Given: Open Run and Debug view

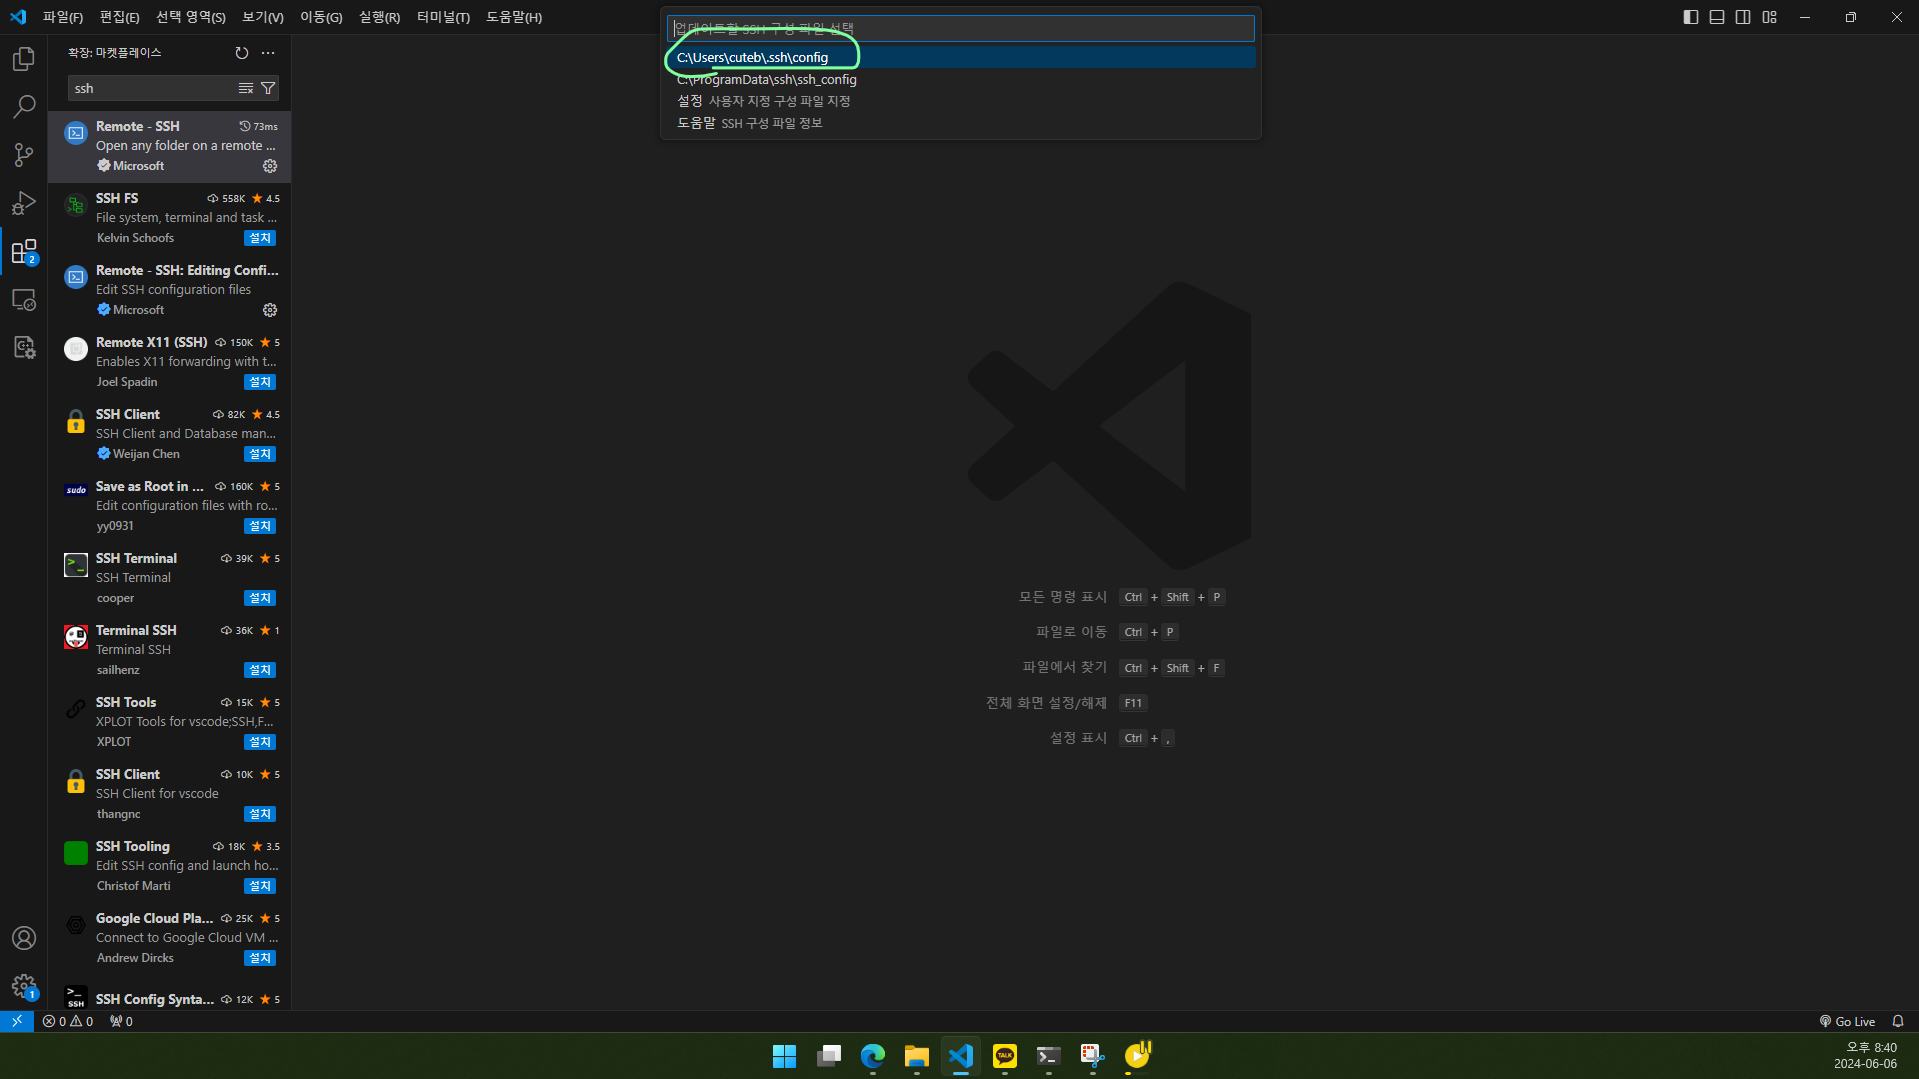Looking at the screenshot, I should [24, 203].
